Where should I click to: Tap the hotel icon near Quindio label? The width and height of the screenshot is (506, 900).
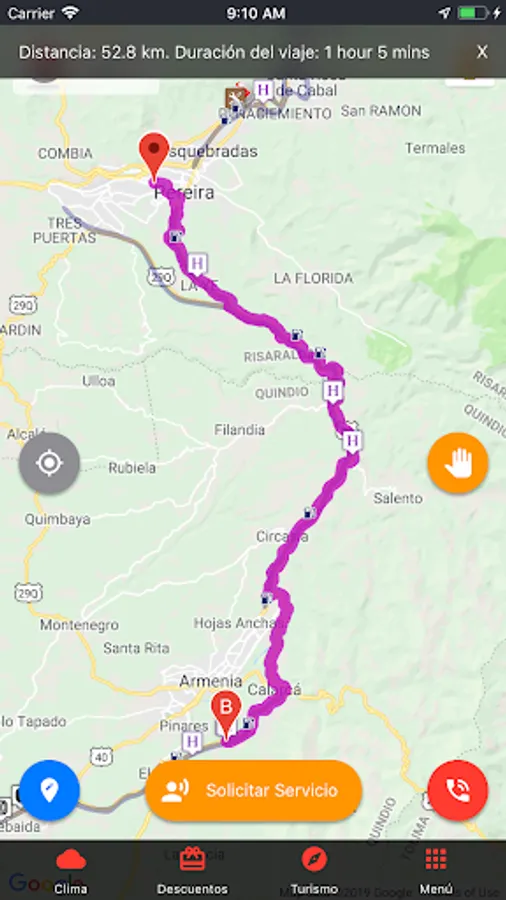click(x=333, y=391)
